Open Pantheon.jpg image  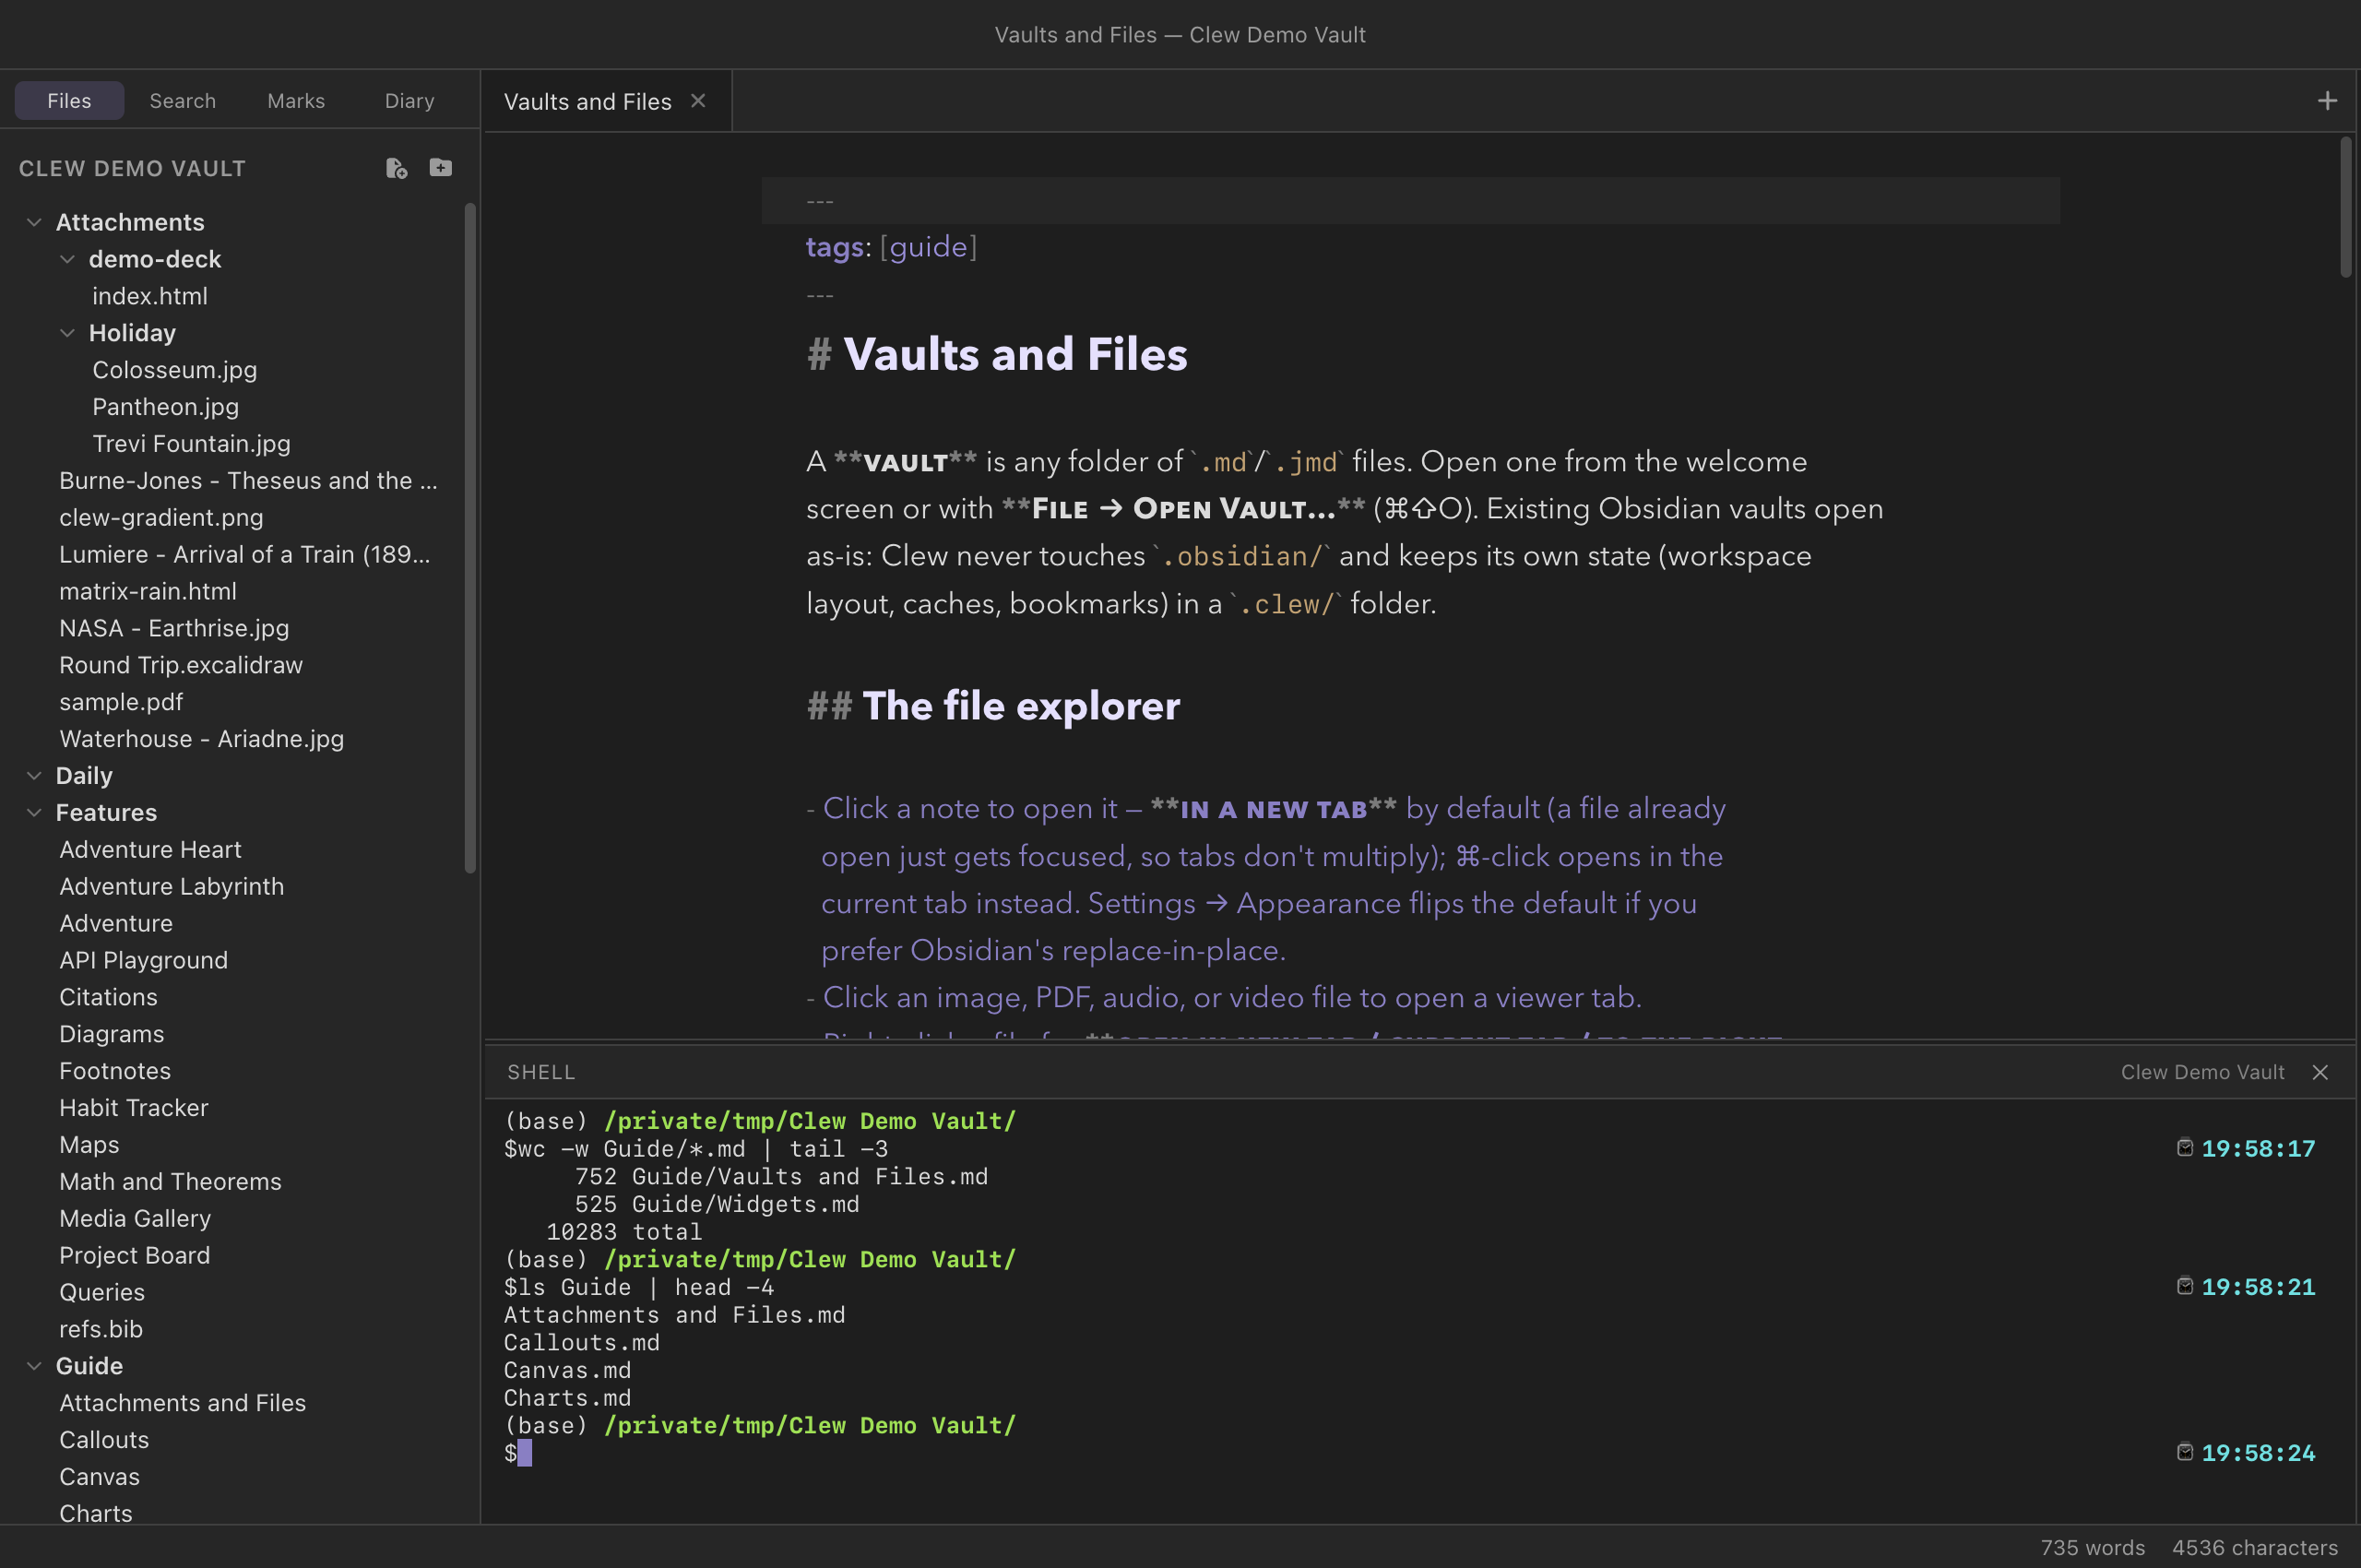click(x=166, y=407)
